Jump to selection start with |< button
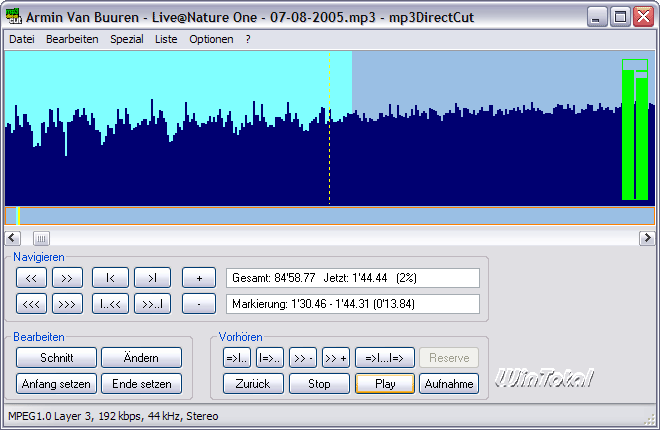 pos(110,278)
